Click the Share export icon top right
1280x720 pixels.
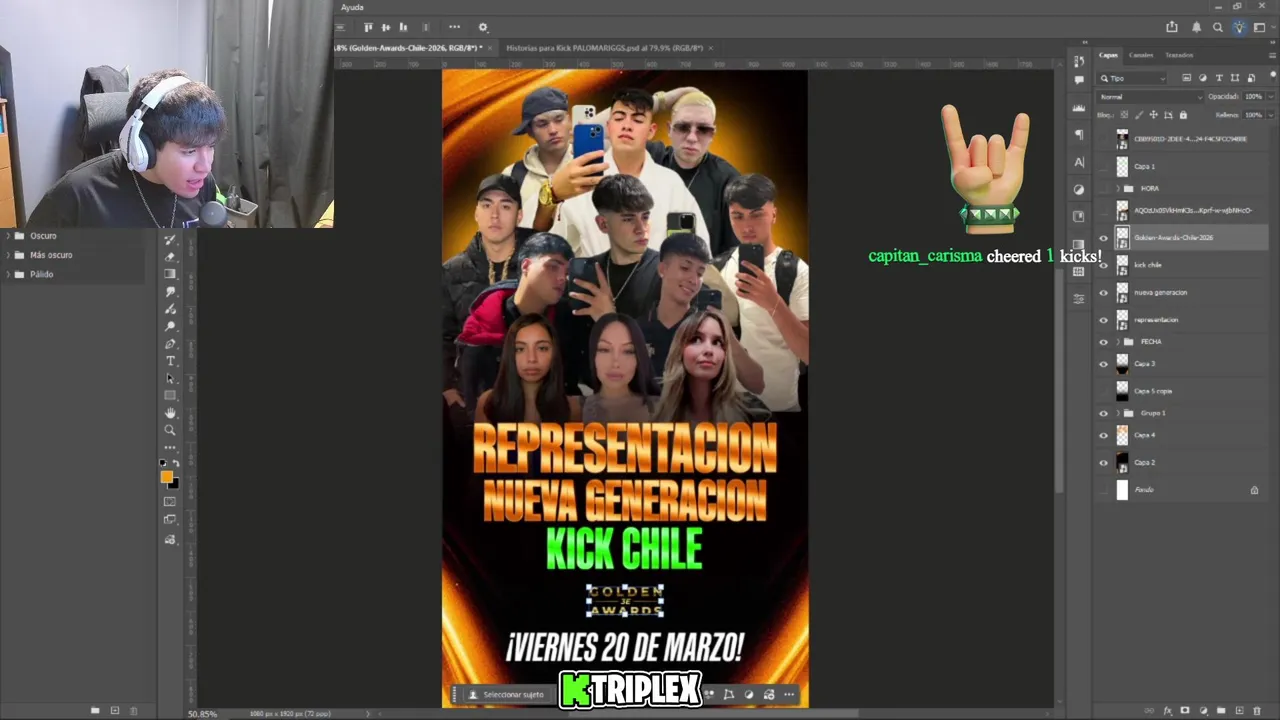[1172, 27]
